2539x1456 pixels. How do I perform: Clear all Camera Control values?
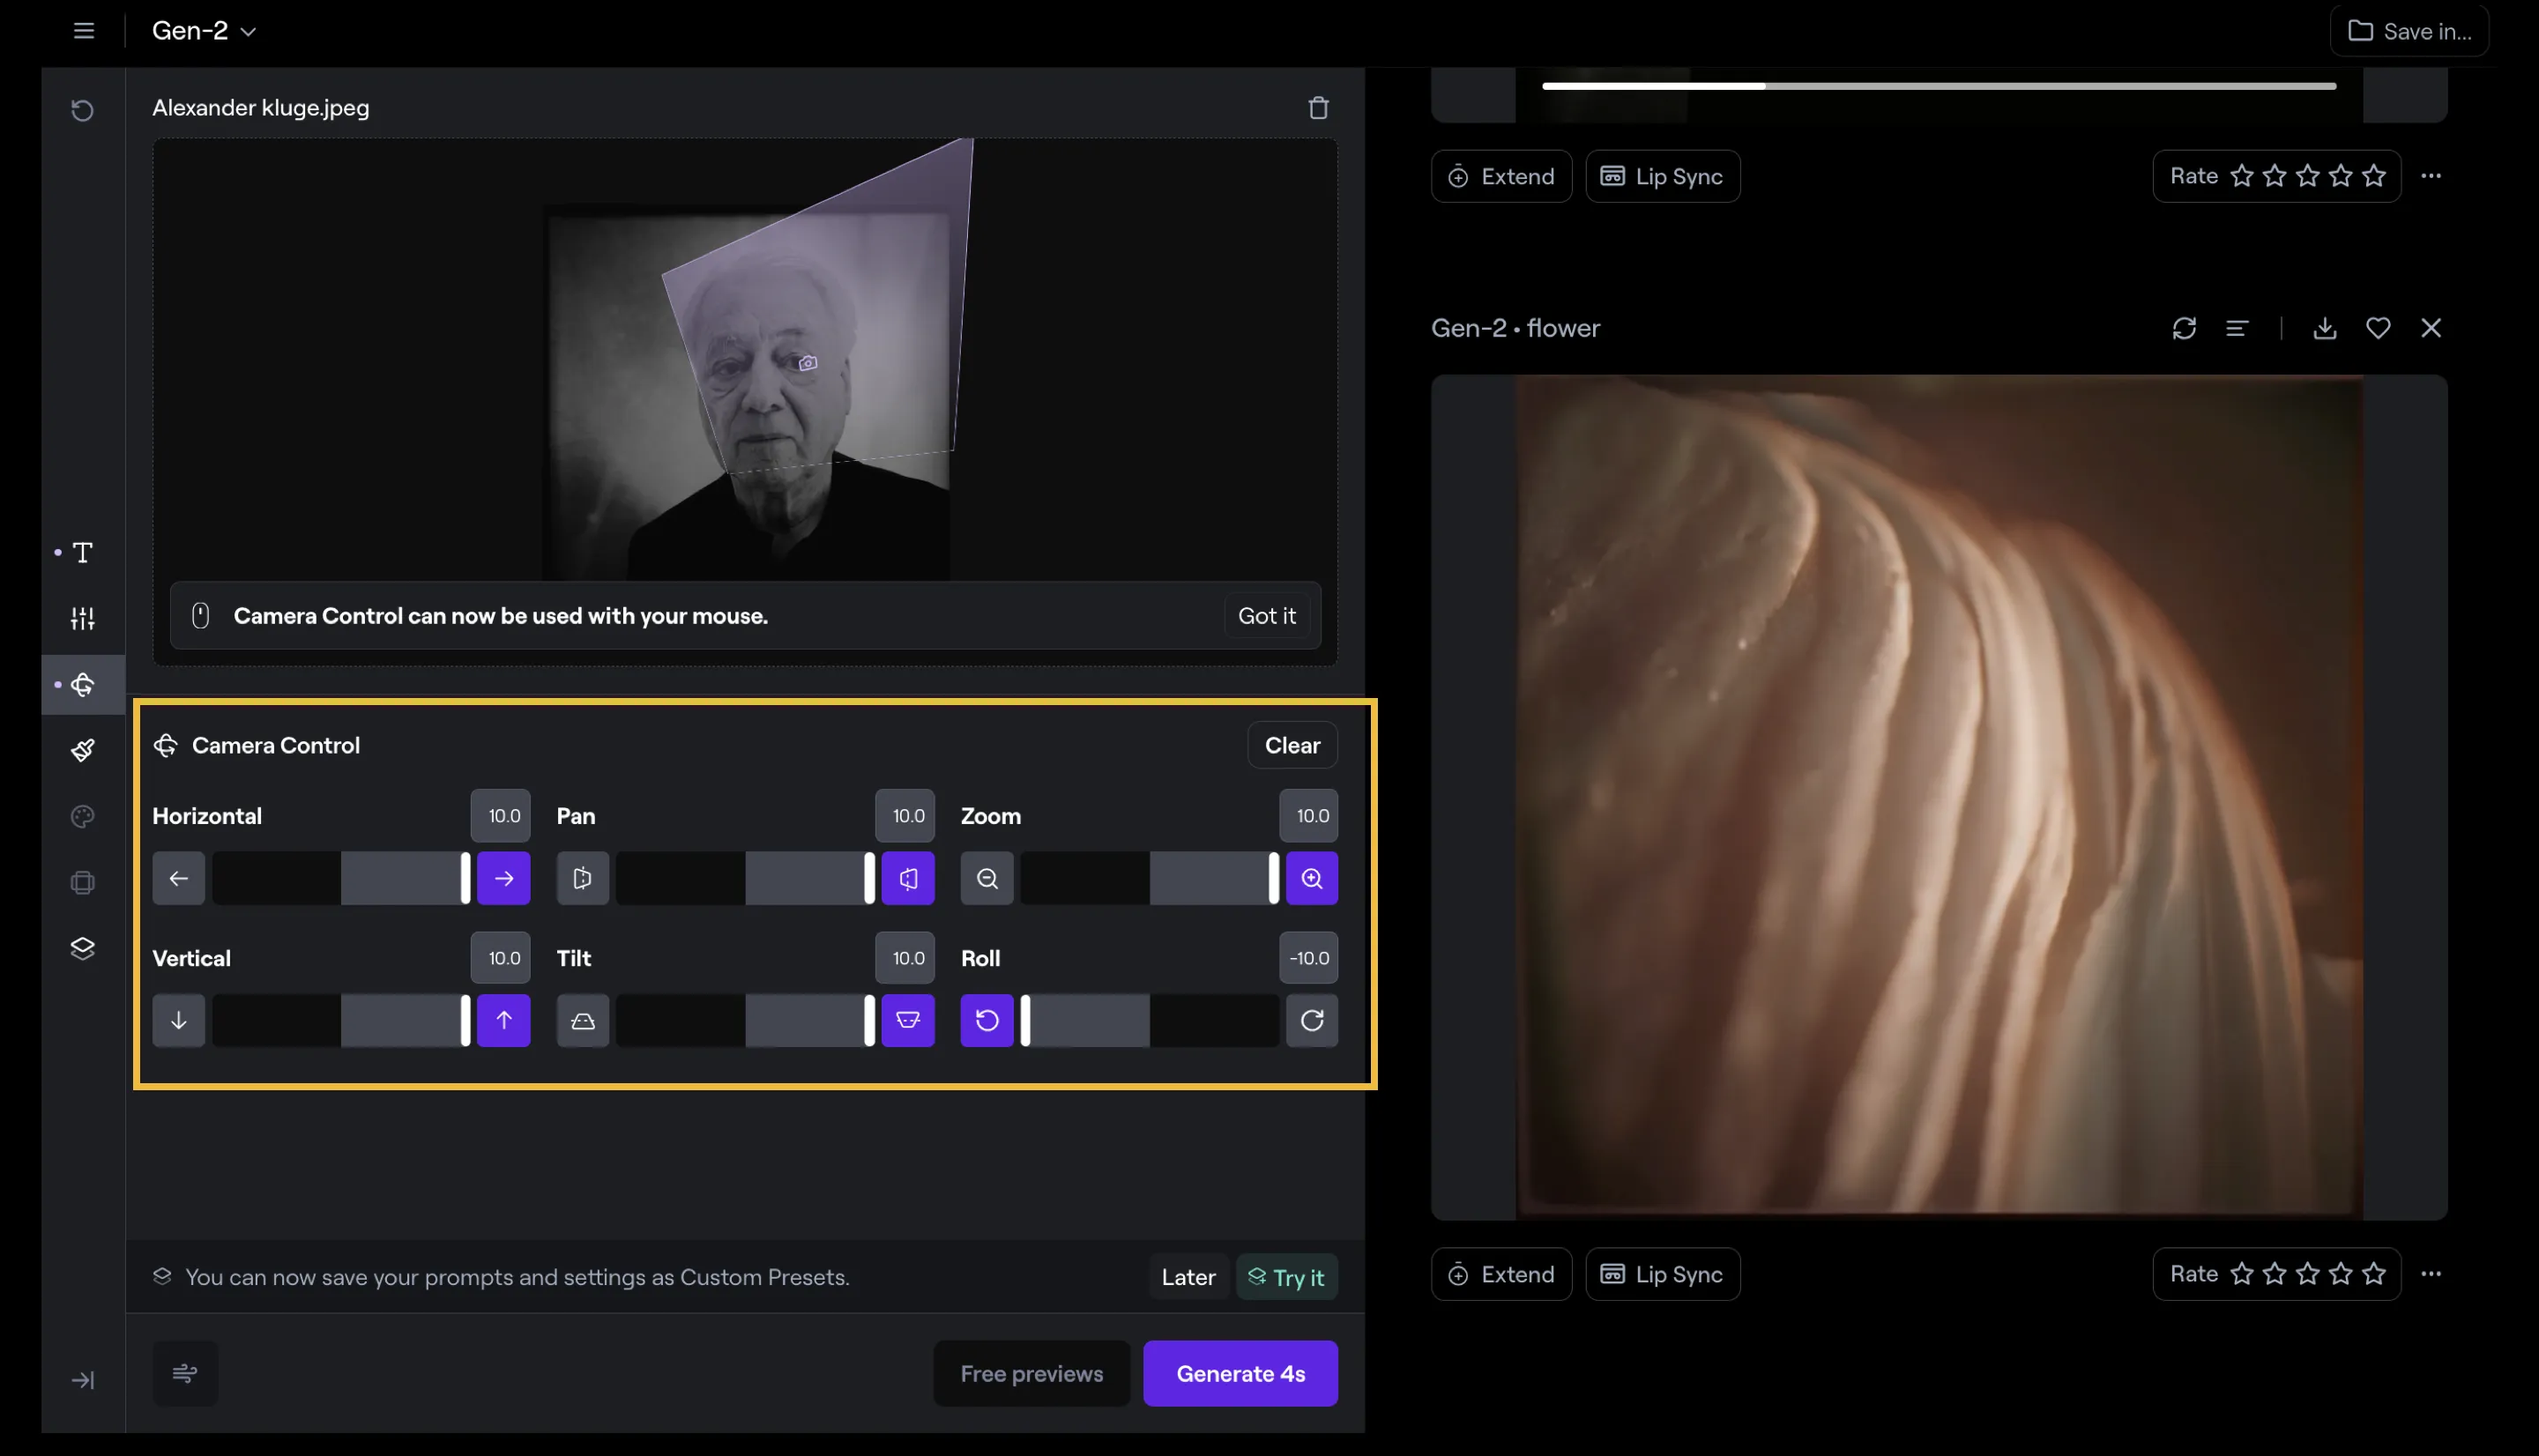(x=1292, y=745)
